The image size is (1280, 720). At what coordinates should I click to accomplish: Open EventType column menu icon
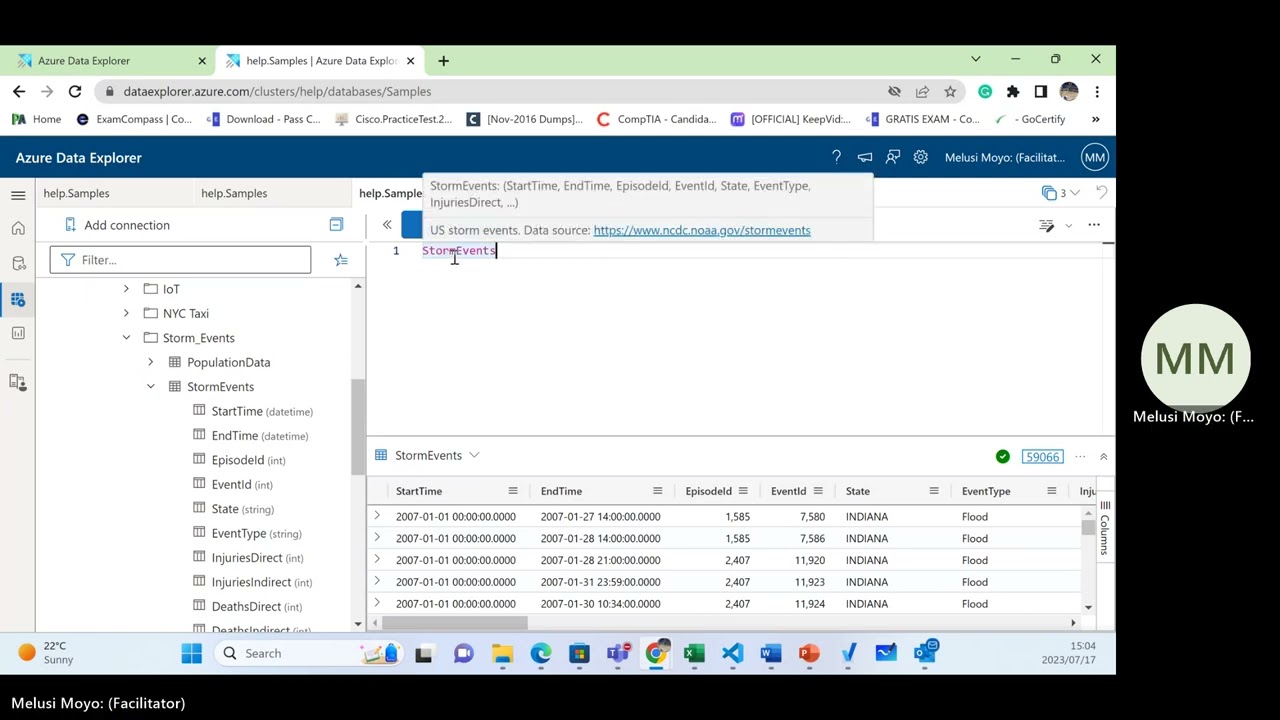click(x=1052, y=491)
